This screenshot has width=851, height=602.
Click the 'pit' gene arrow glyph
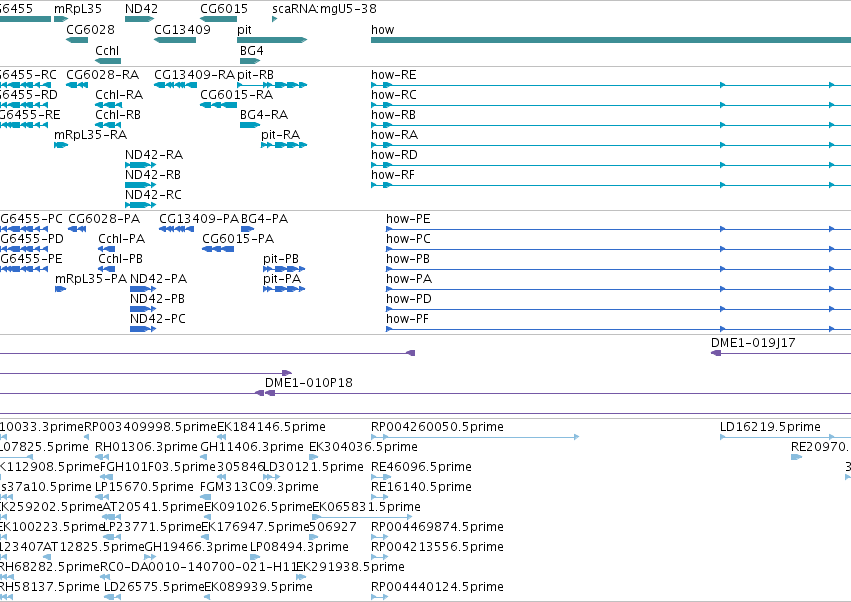coord(272,40)
